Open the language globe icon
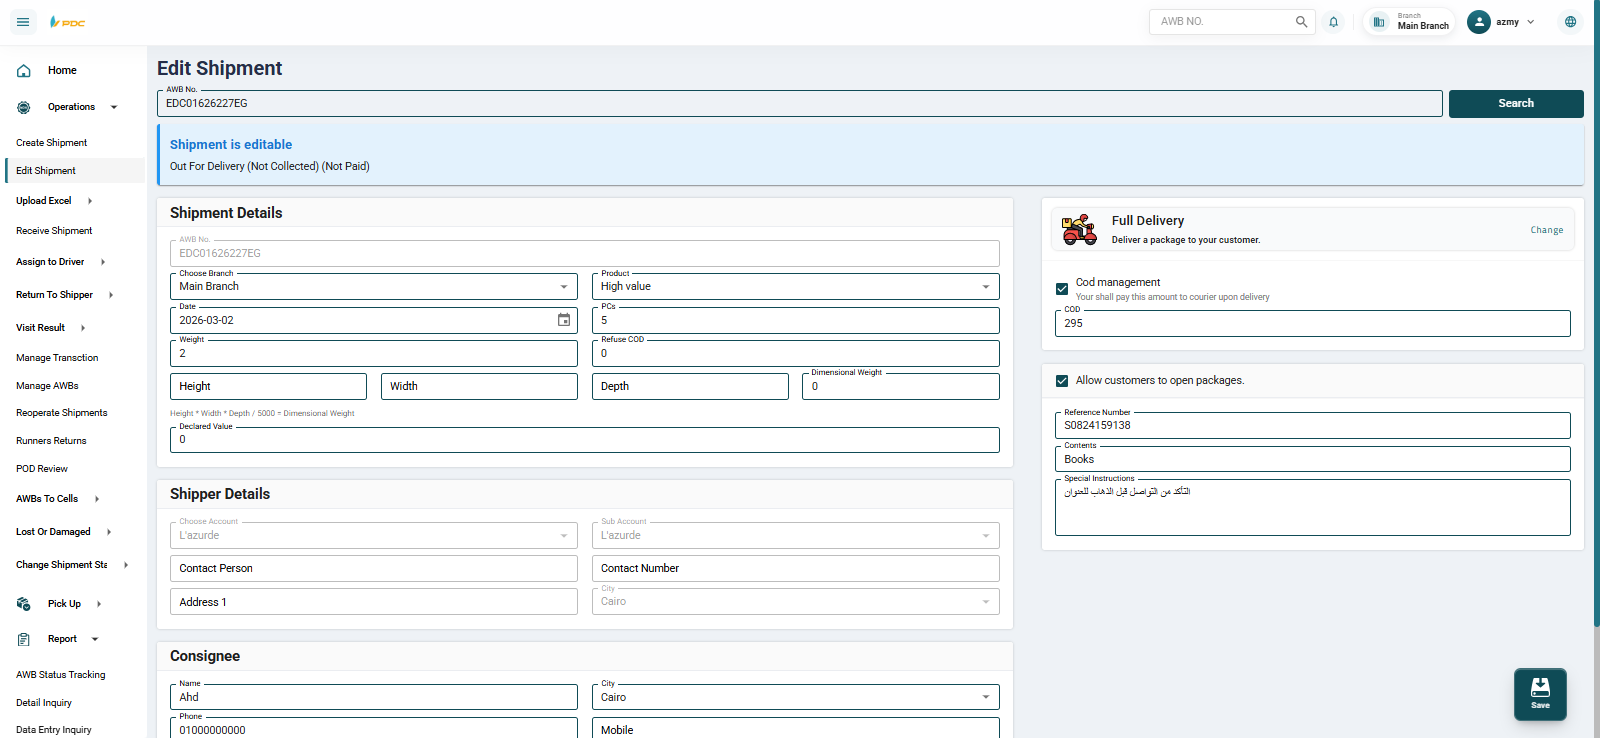The width and height of the screenshot is (1600, 738). [x=1571, y=22]
